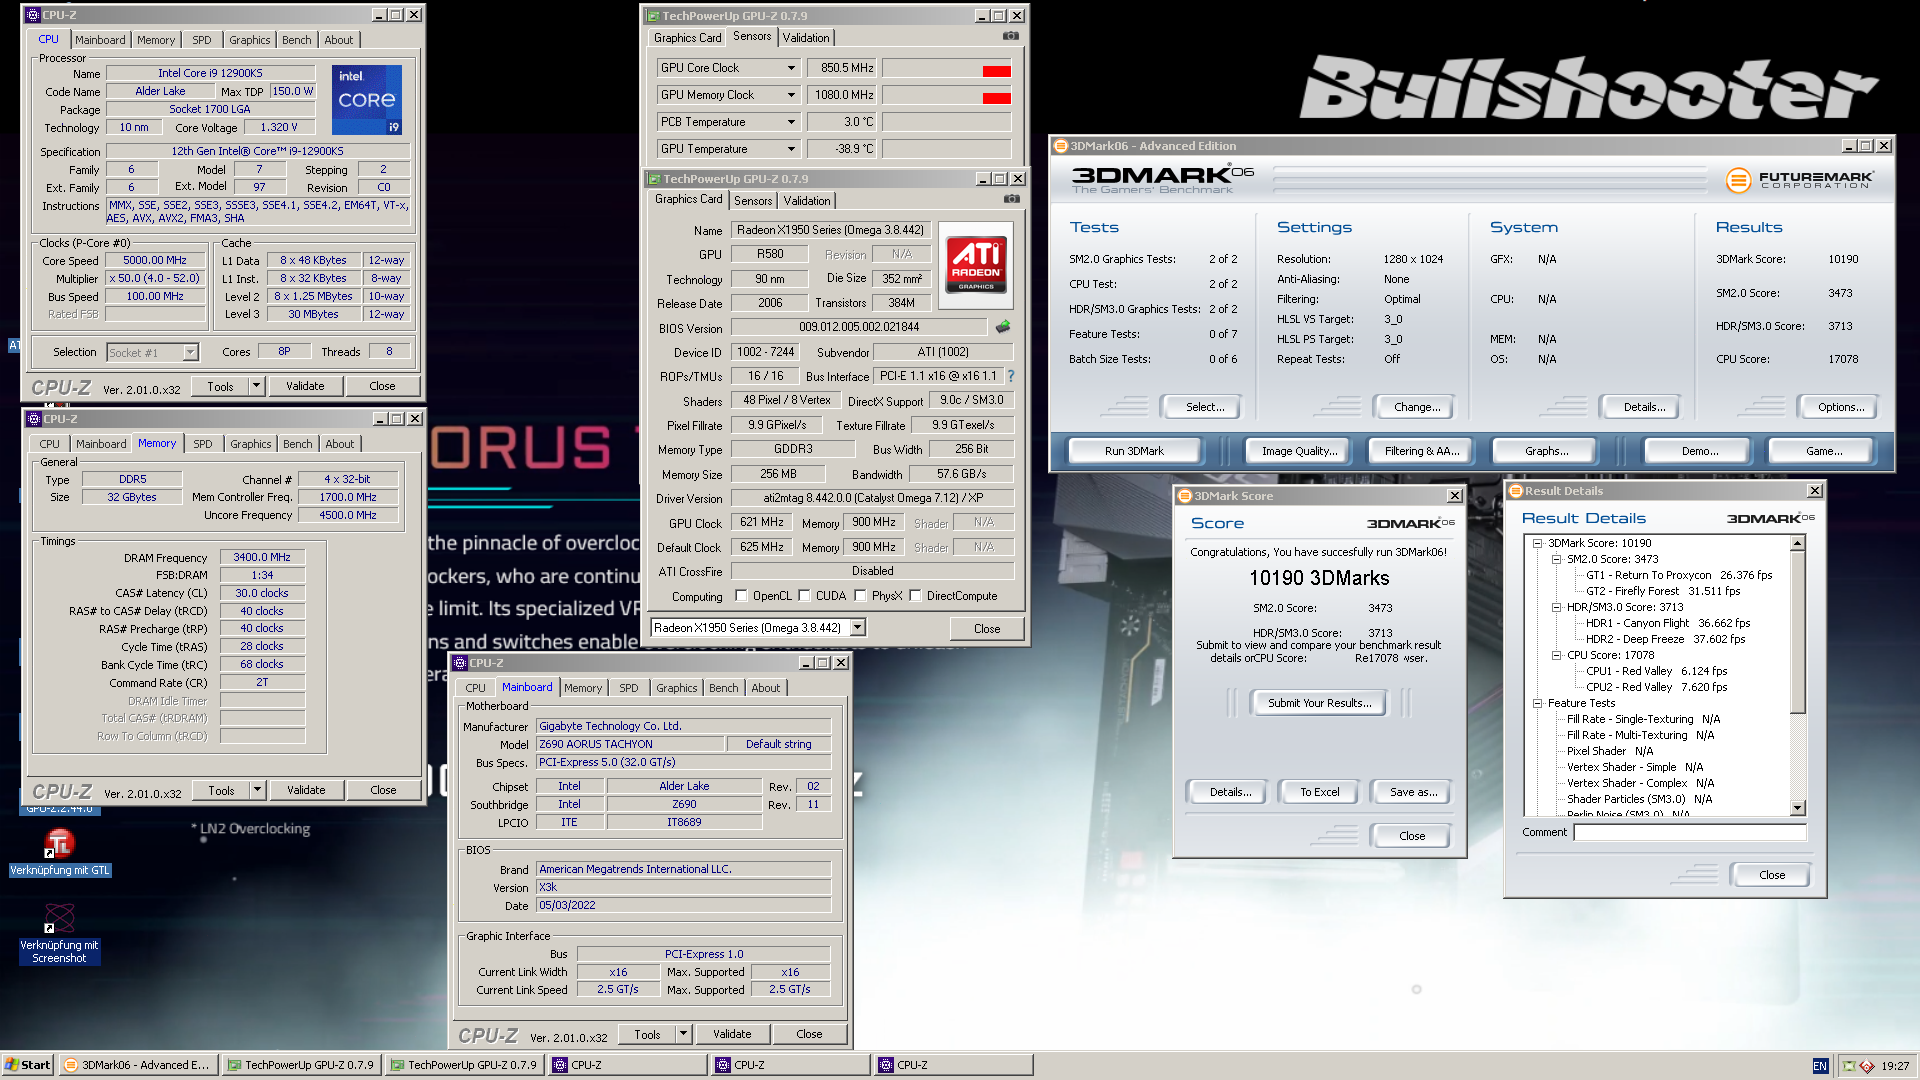Click the last CPU-Z taskbar button
Image resolution: width=1920 pixels, height=1080 pixels.
(952, 1065)
